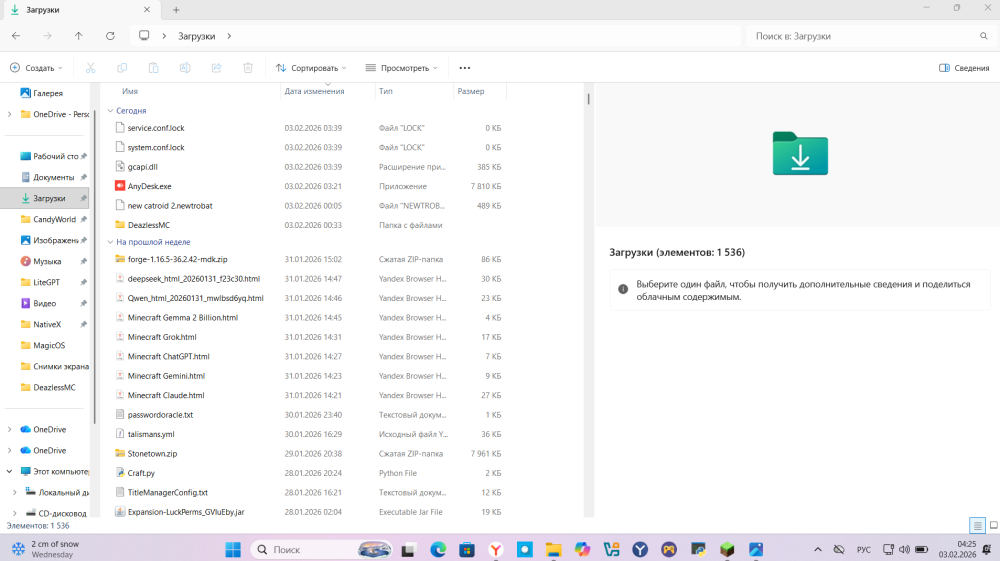The width and height of the screenshot is (1000, 561).
Task: Click the Delete trash icon
Action: (248, 68)
